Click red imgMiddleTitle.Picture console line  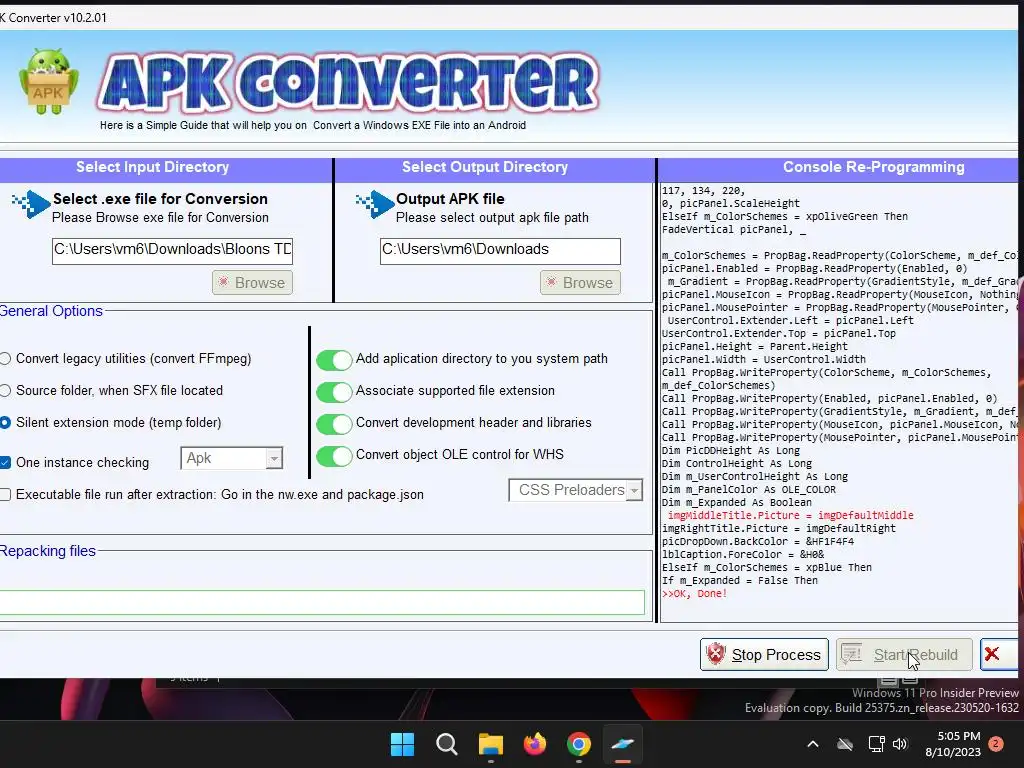(790, 515)
